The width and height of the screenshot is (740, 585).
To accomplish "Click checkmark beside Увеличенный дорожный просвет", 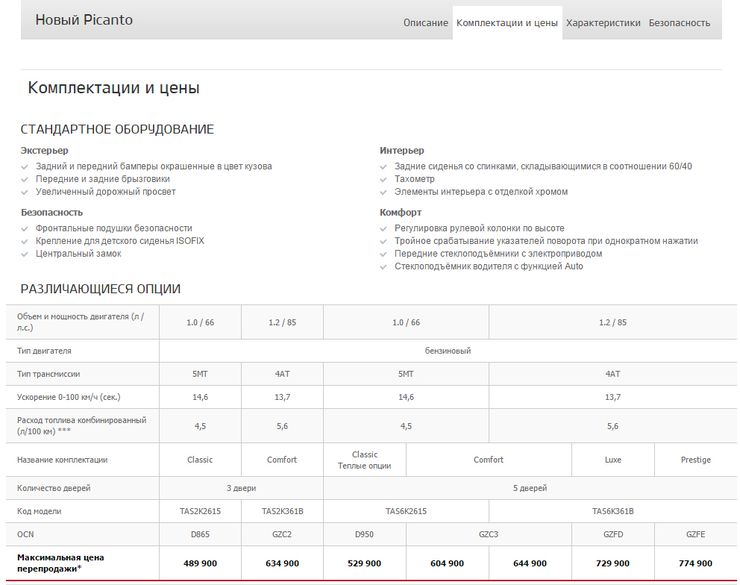I will (x=25, y=192).
